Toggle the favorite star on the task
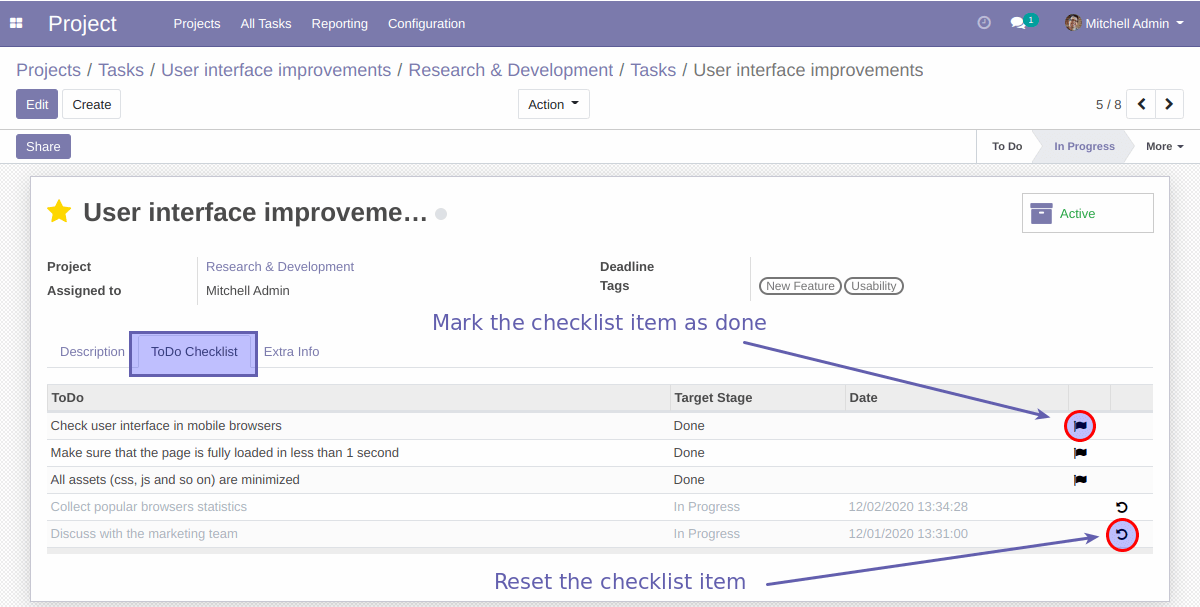Viewport: 1200px width, 607px height. (x=59, y=211)
